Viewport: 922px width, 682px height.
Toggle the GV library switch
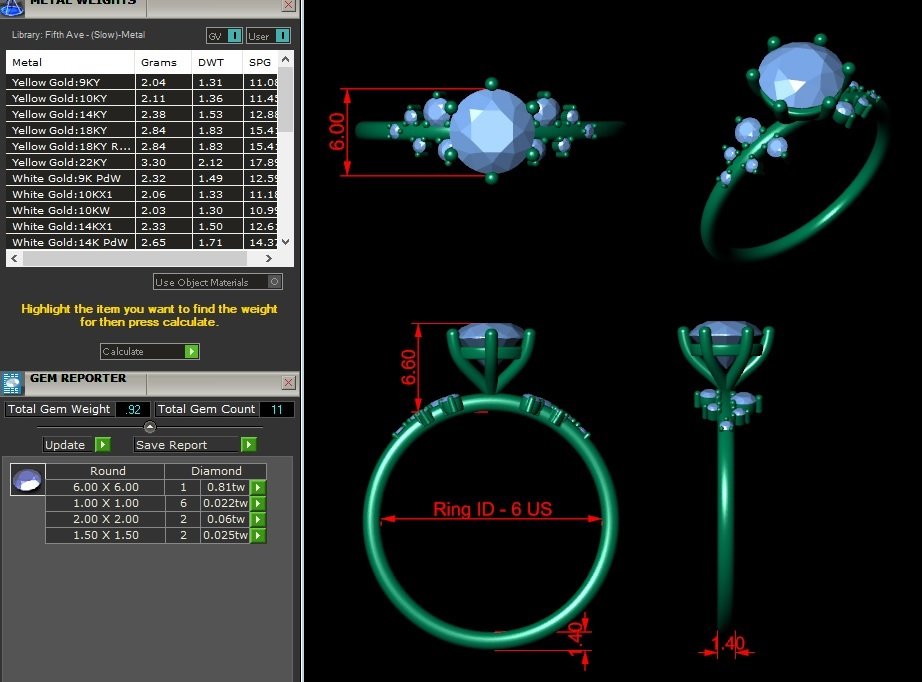234,36
